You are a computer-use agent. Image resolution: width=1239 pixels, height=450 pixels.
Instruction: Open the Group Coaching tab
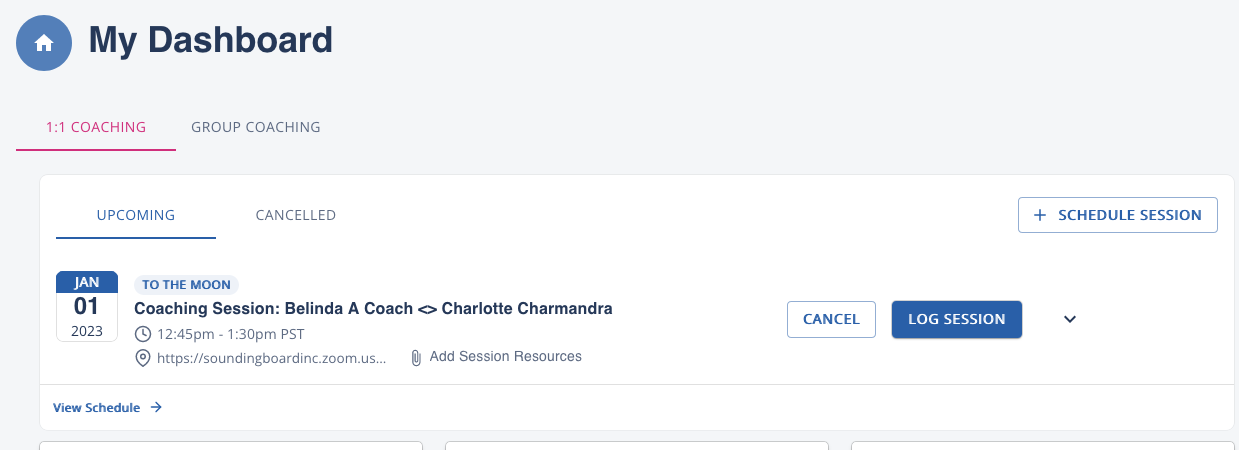point(256,128)
